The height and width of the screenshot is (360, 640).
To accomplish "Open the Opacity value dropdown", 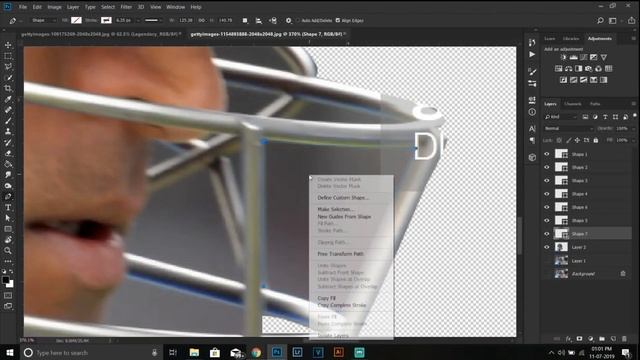I will [633, 128].
